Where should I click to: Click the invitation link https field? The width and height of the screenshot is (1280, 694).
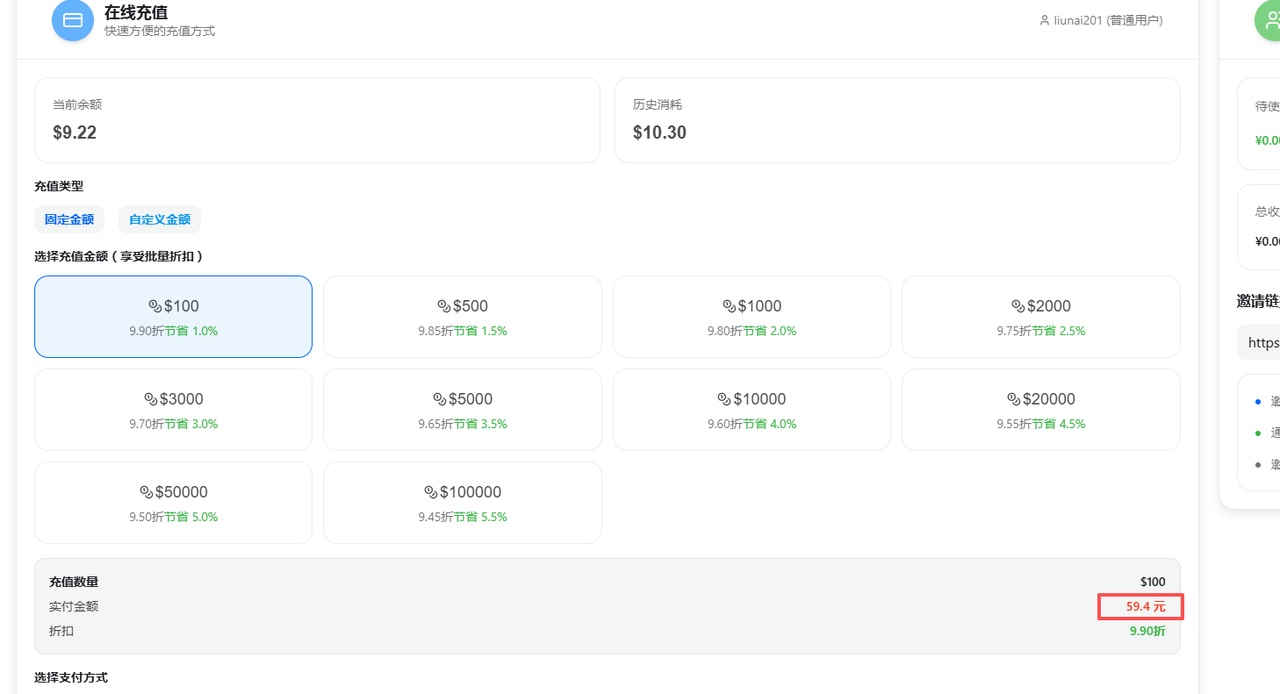coord(1260,342)
